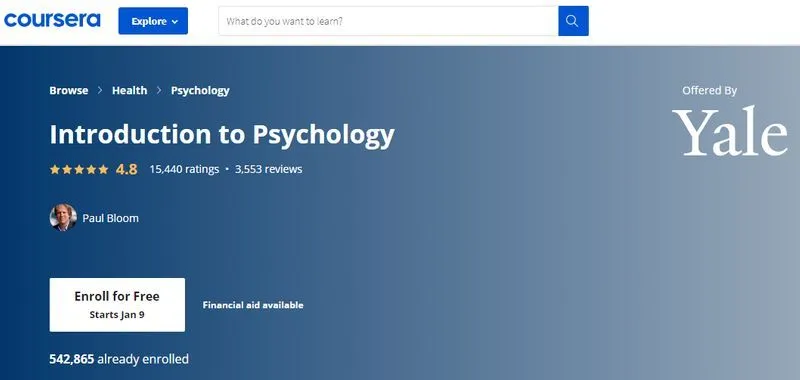Click Paul Bloom's profile photo
The height and width of the screenshot is (380, 800).
pos(63,217)
